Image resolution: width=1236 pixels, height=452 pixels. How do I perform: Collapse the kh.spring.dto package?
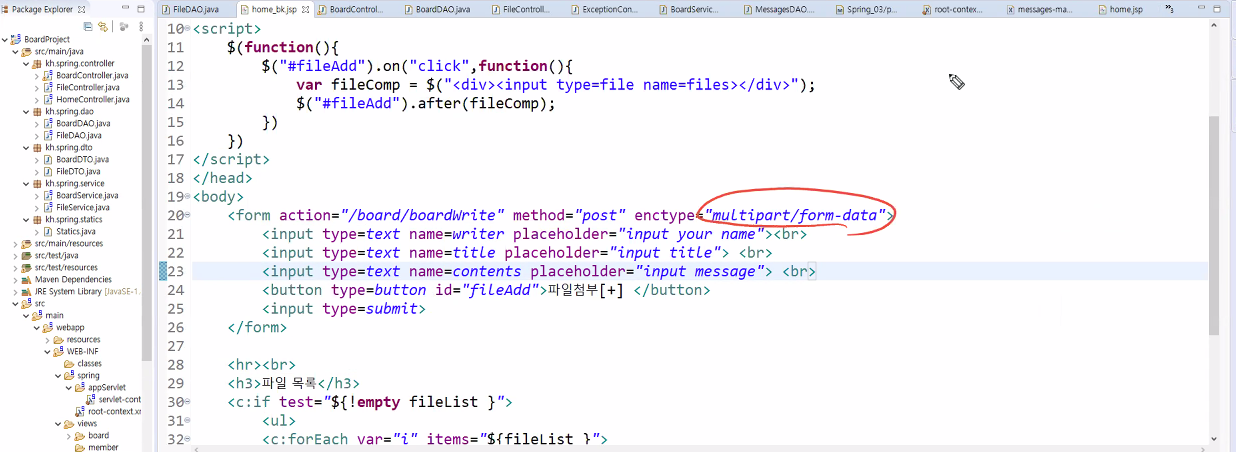click(26, 147)
